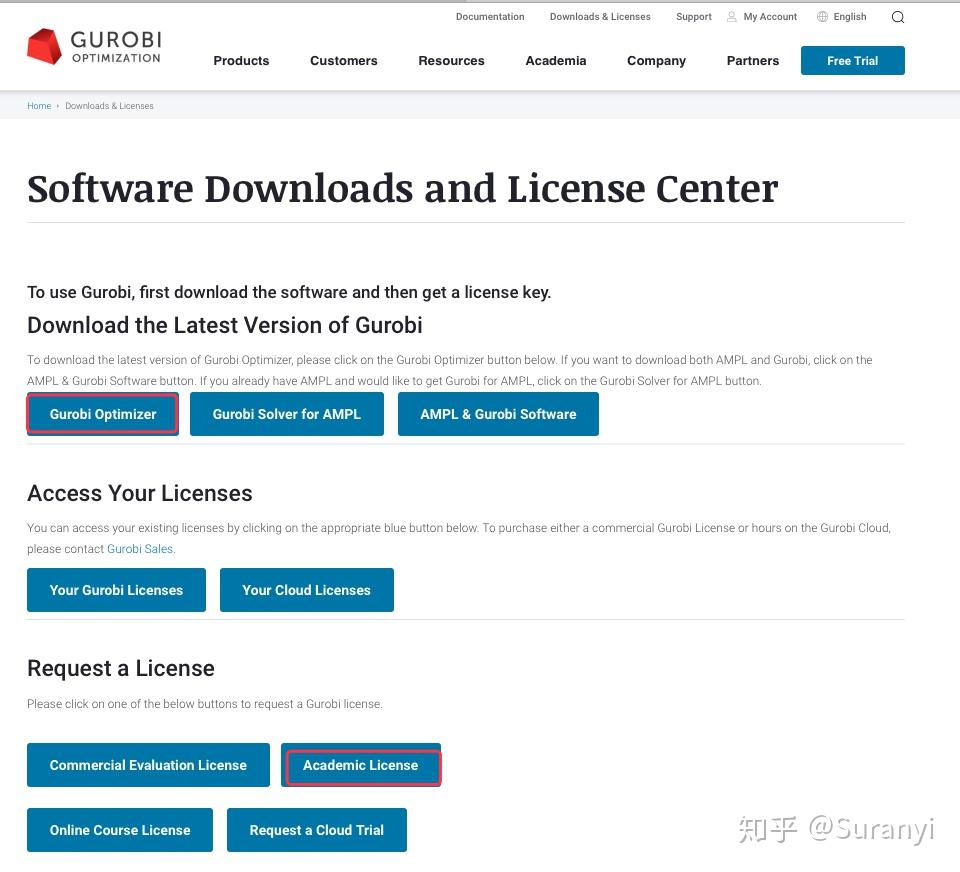Open the Academia menu

point(555,61)
